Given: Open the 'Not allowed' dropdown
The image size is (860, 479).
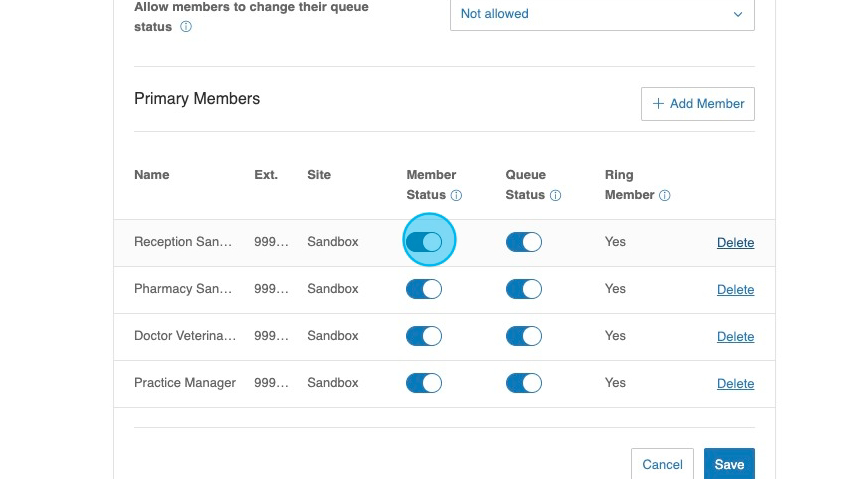Looking at the screenshot, I should (x=601, y=14).
